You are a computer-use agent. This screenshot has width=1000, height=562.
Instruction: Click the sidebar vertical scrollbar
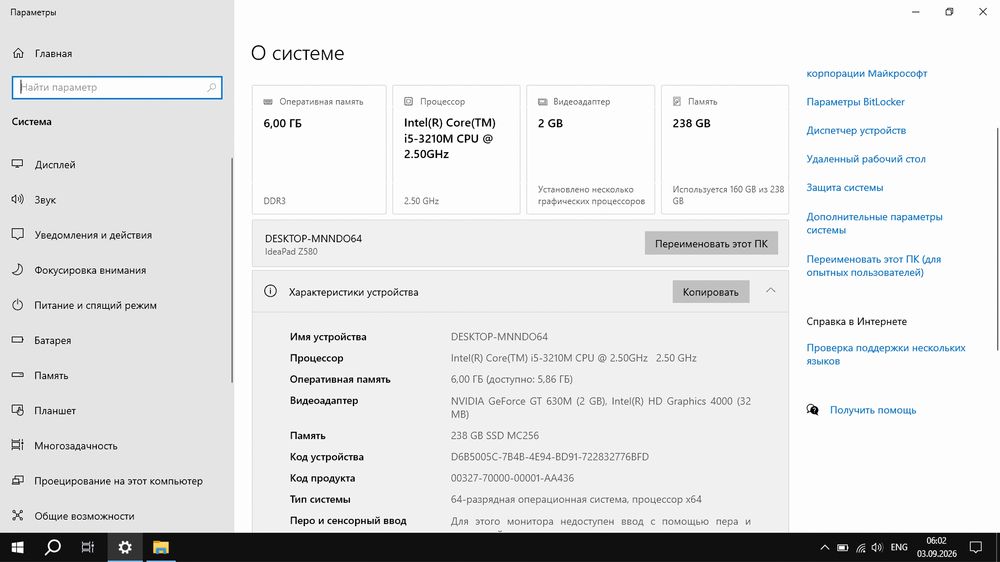tap(232, 270)
